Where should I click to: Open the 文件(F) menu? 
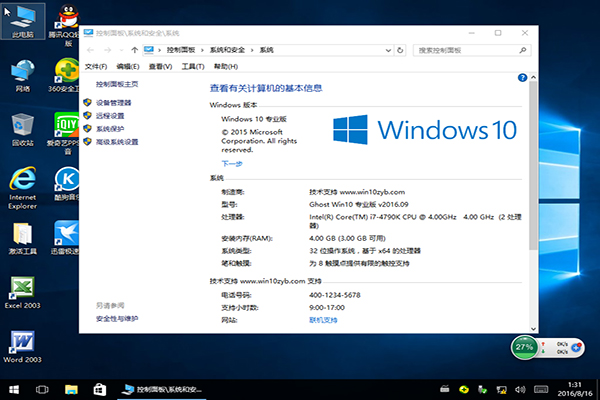96,66
